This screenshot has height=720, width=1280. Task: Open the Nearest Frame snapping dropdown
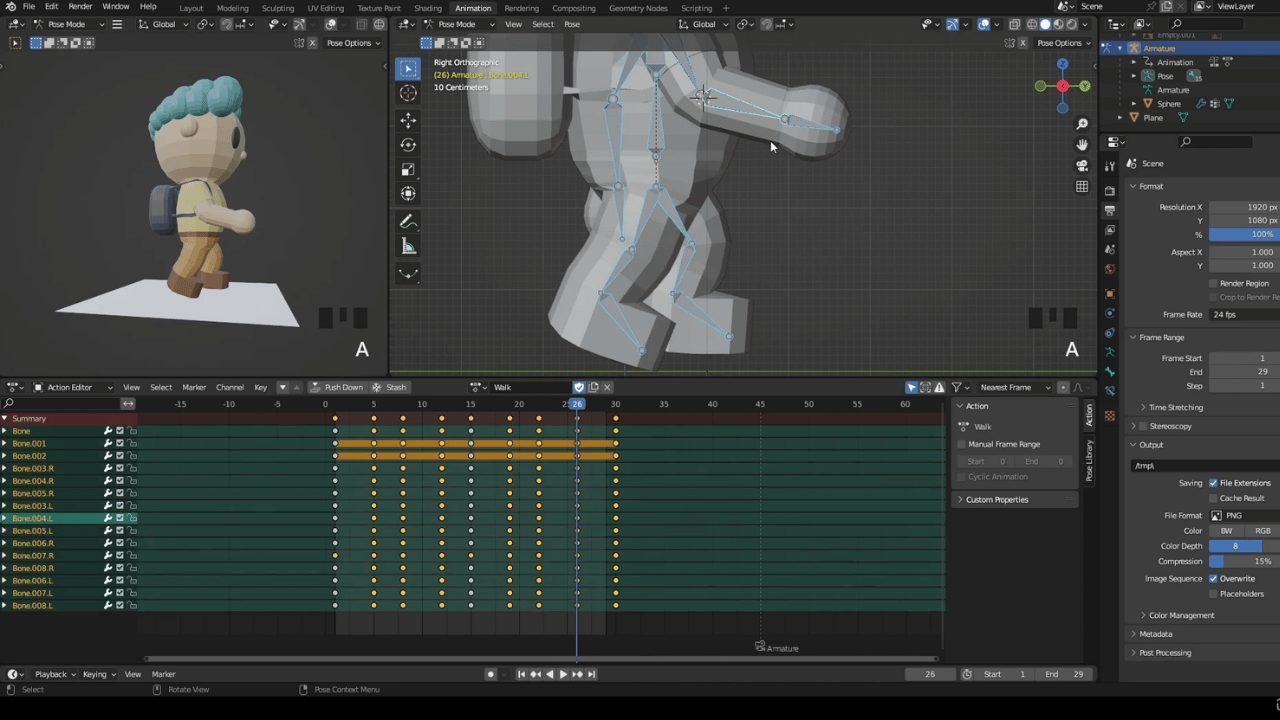1012,387
